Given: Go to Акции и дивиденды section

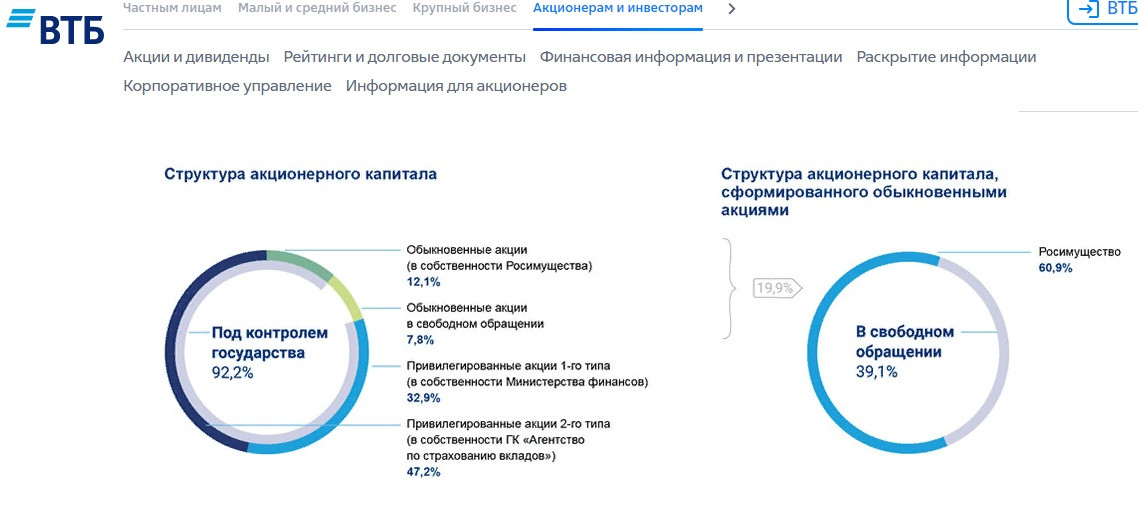Looking at the screenshot, I should pyautogui.click(x=196, y=57).
